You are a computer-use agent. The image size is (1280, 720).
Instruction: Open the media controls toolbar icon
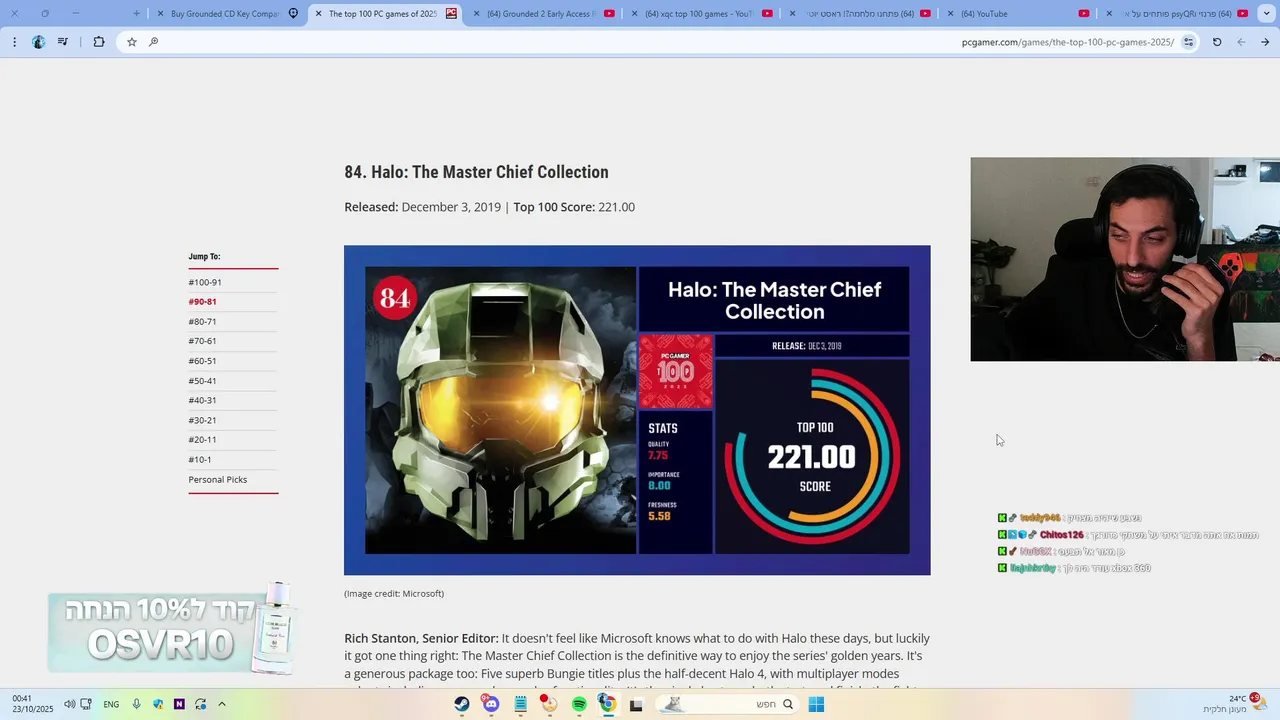tap(64, 42)
